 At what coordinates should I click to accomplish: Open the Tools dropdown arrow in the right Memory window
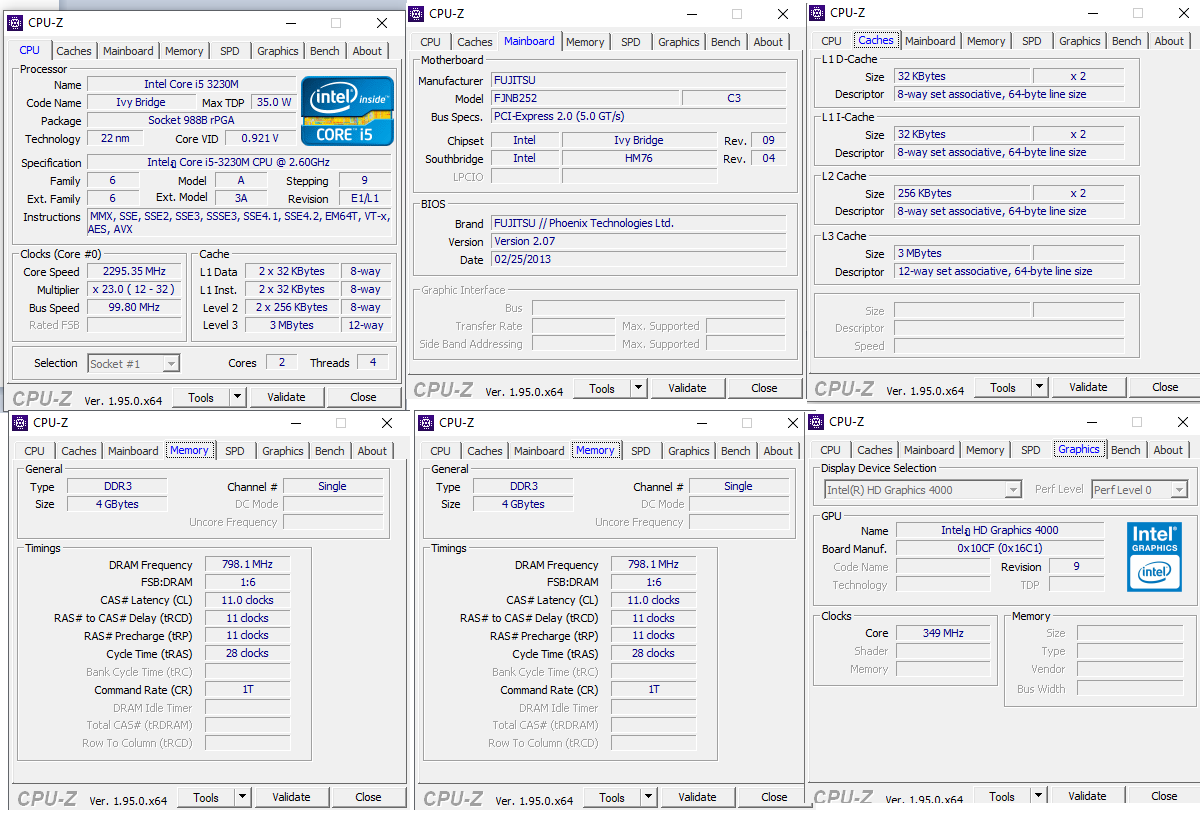click(648, 797)
